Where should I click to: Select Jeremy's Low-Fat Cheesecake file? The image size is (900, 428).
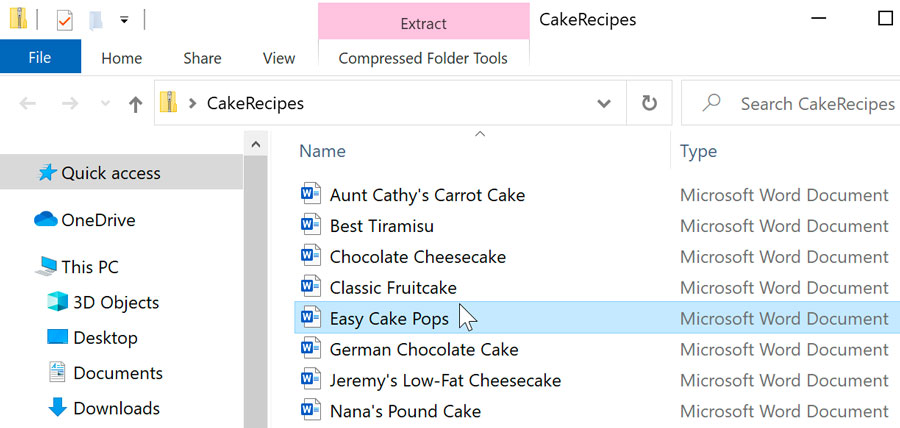pyautogui.click(x=445, y=380)
